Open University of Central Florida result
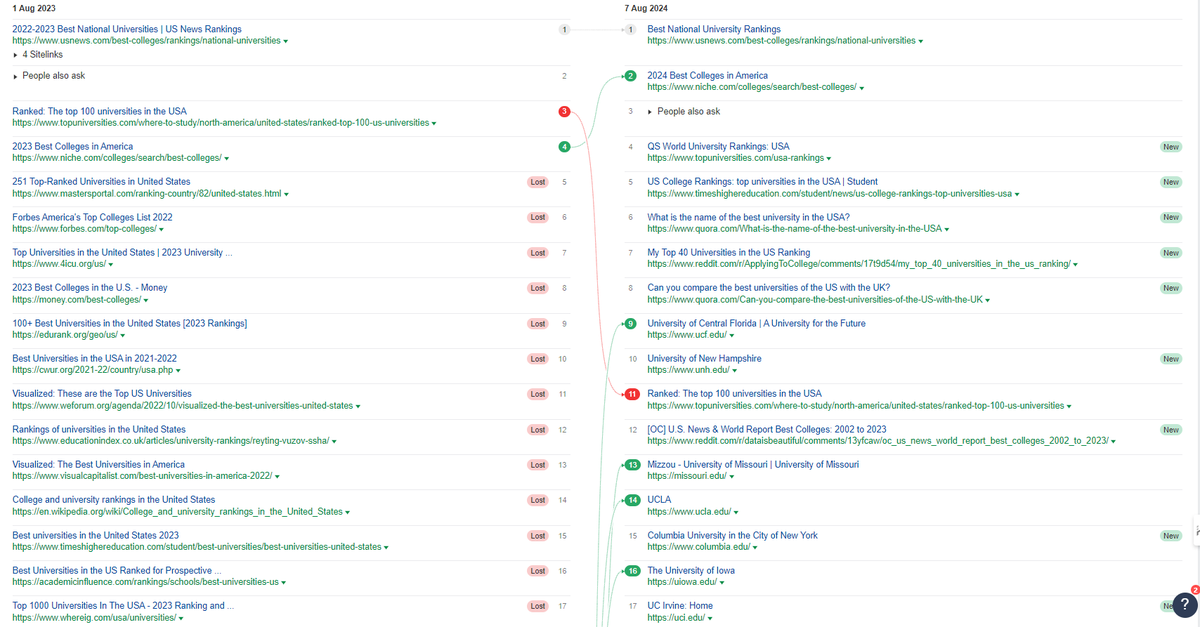 pos(757,323)
